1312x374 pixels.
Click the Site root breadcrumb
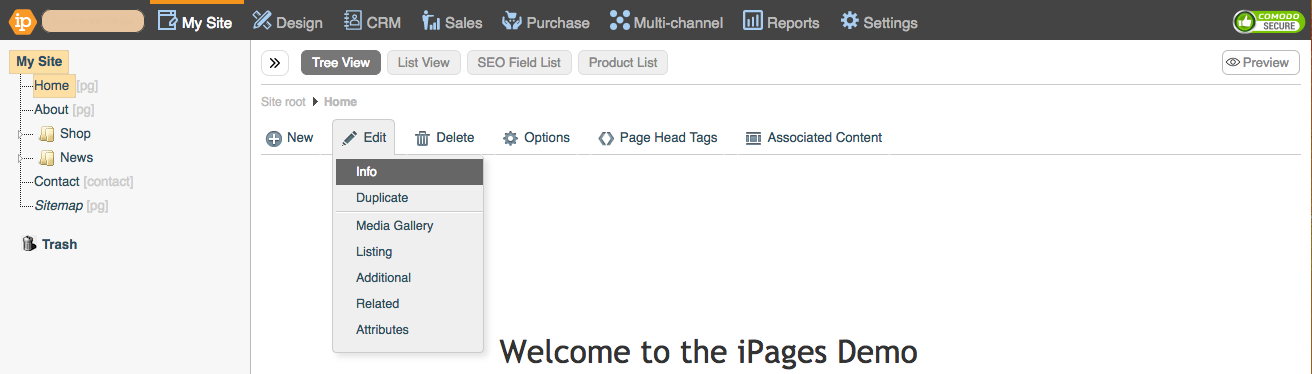[283, 102]
